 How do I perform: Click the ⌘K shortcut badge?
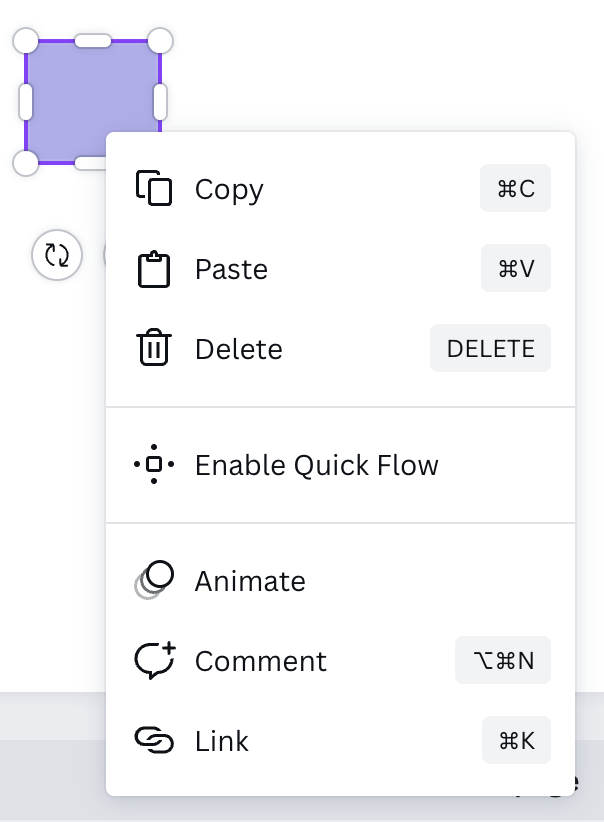[516, 740]
